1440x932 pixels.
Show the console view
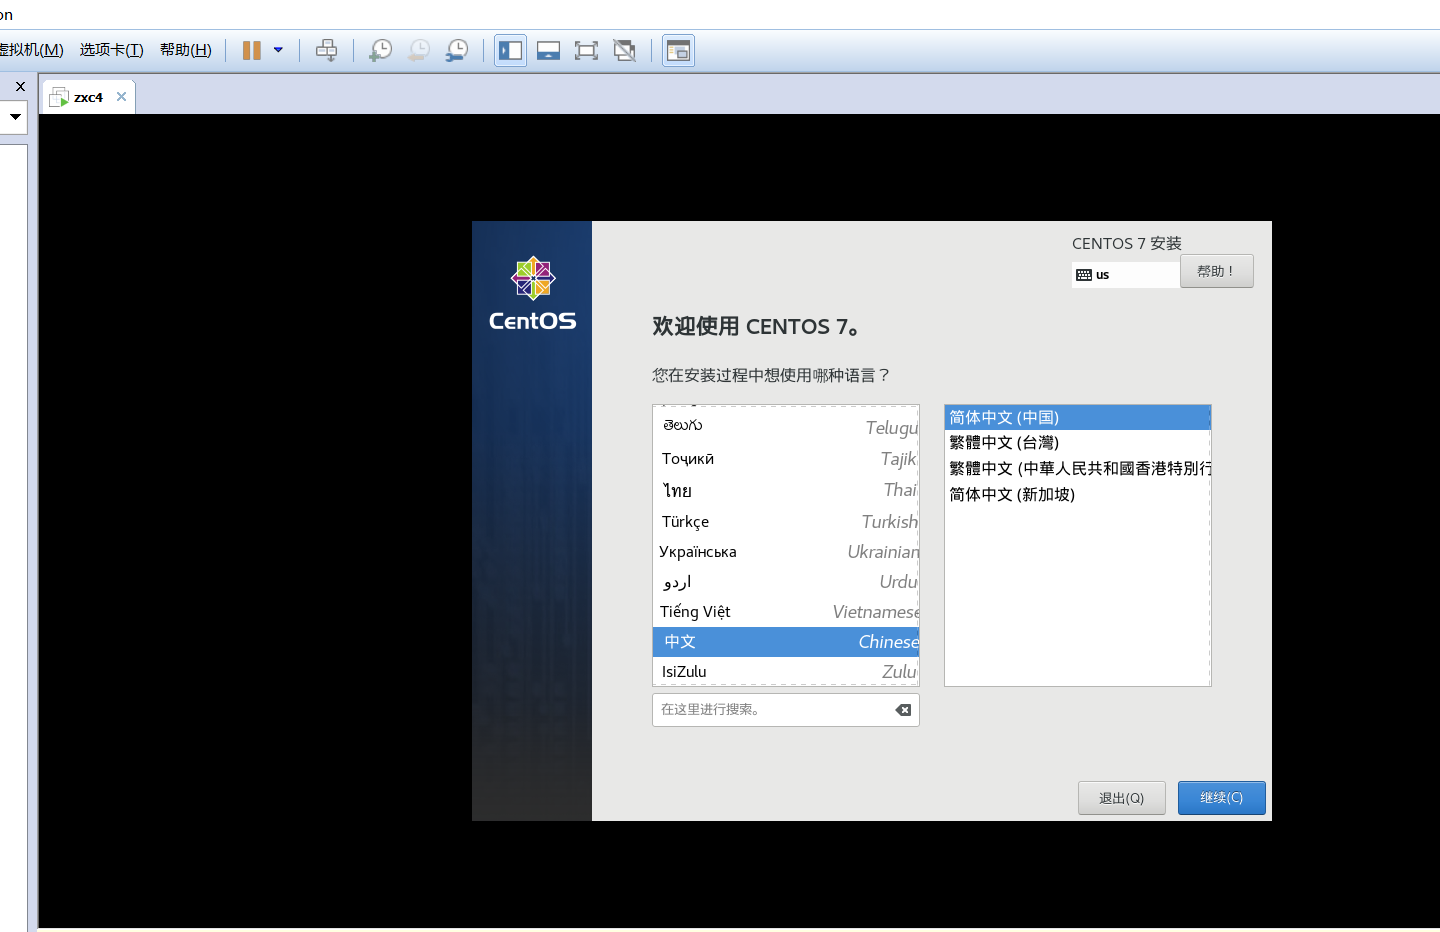[679, 50]
